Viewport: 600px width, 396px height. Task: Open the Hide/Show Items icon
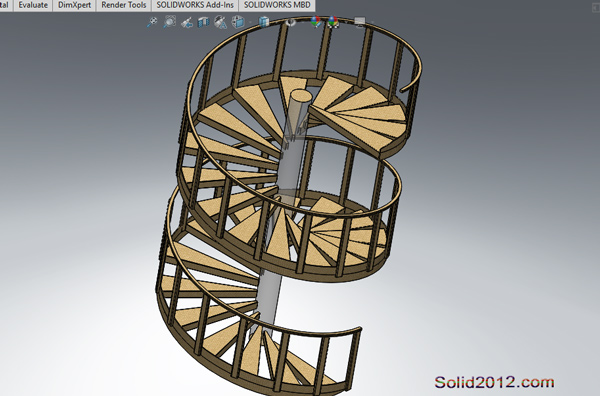(x=290, y=22)
